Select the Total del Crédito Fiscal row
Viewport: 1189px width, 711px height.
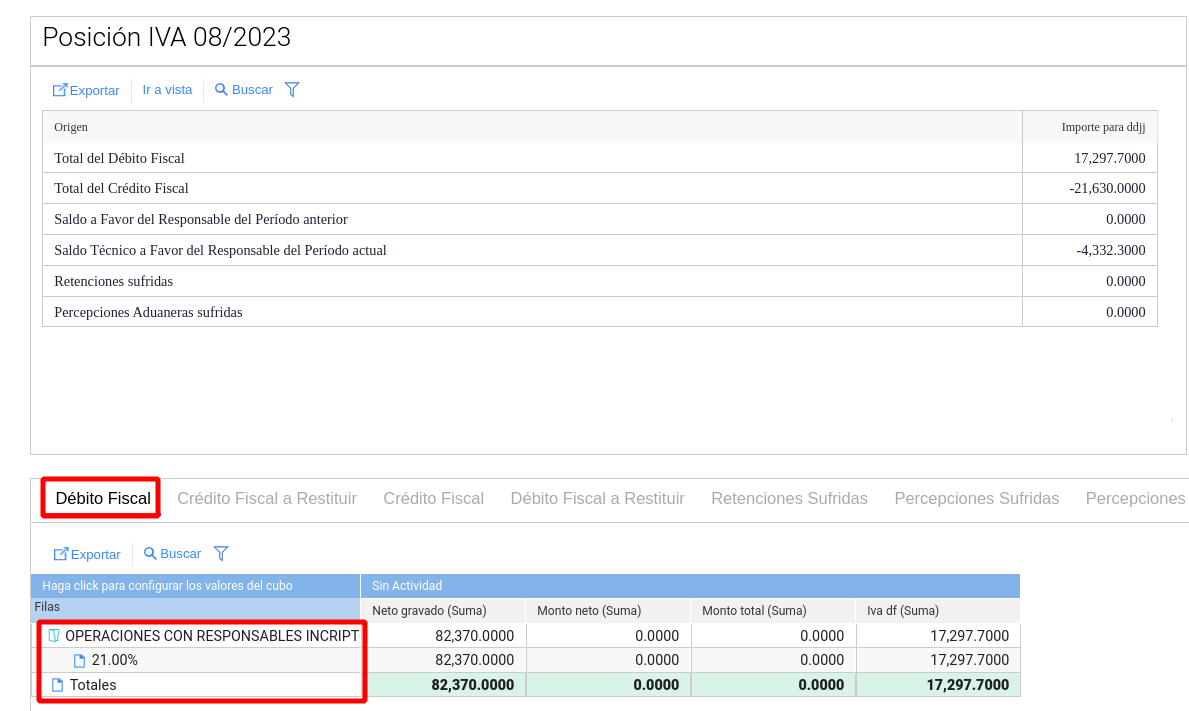[121, 188]
